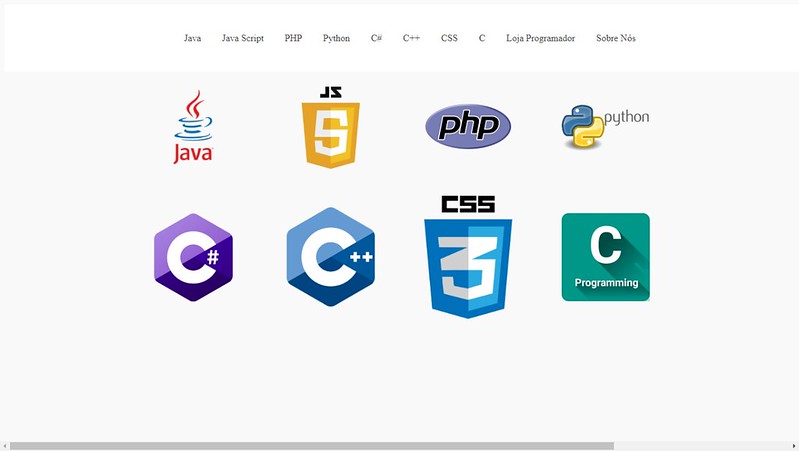The image size is (799, 451).
Task: Open the green C Programming logo
Action: tap(605, 257)
